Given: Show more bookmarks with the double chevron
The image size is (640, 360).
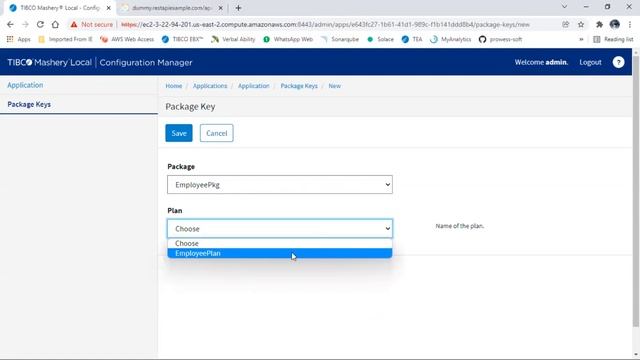Looking at the screenshot, I should [x=581, y=39].
